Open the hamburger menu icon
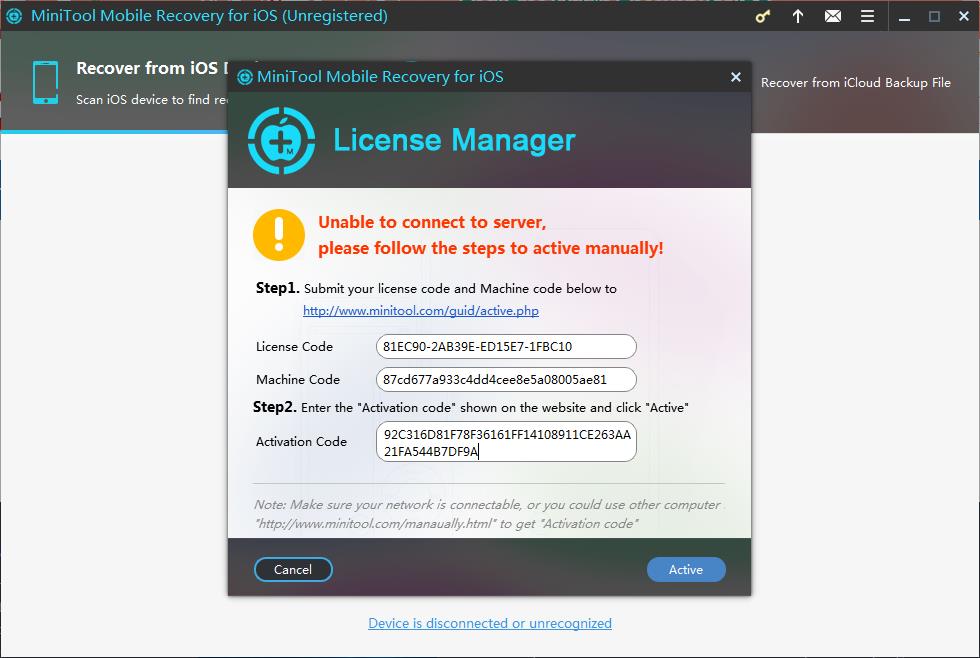The height and width of the screenshot is (658, 980). click(x=868, y=16)
